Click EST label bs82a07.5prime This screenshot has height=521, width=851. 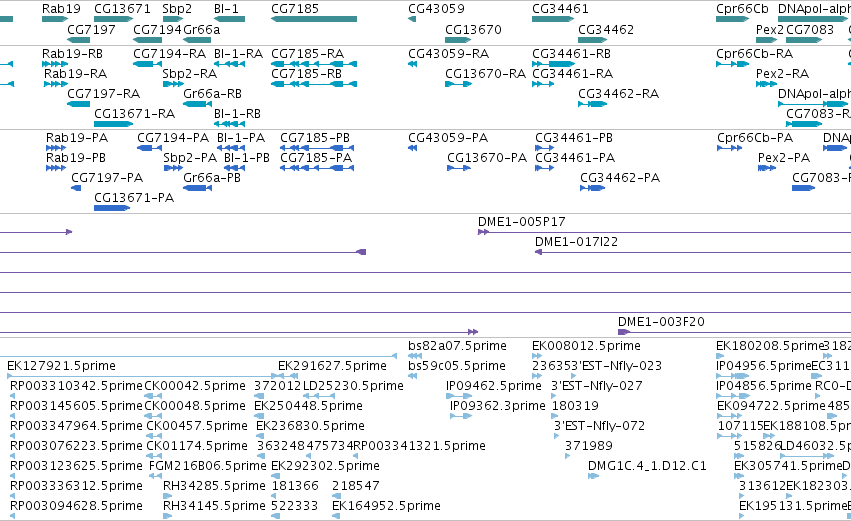tap(457, 346)
